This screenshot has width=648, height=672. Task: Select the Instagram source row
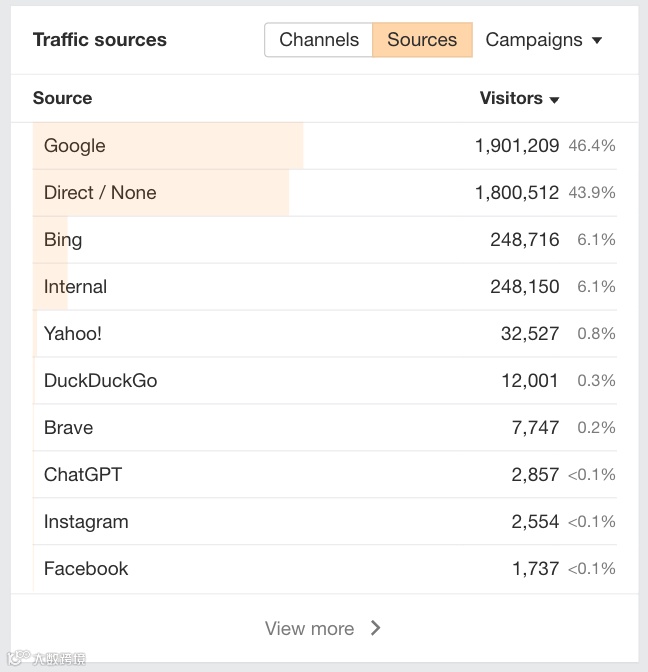pyautogui.click(x=86, y=522)
